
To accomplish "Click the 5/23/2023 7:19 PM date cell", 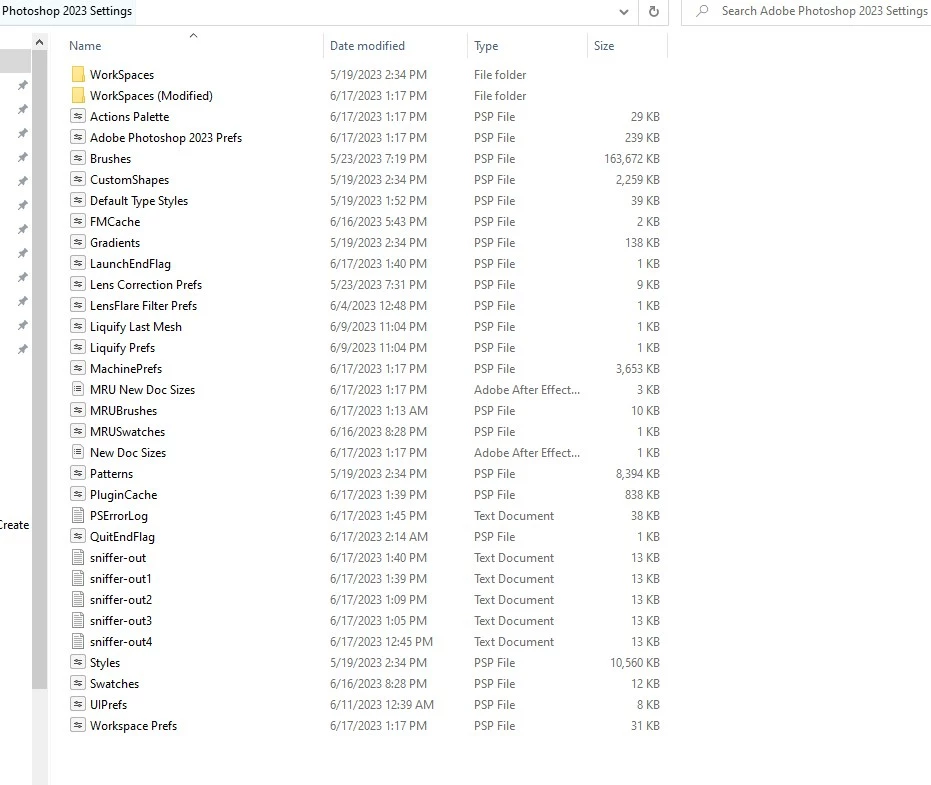I will 378,159.
